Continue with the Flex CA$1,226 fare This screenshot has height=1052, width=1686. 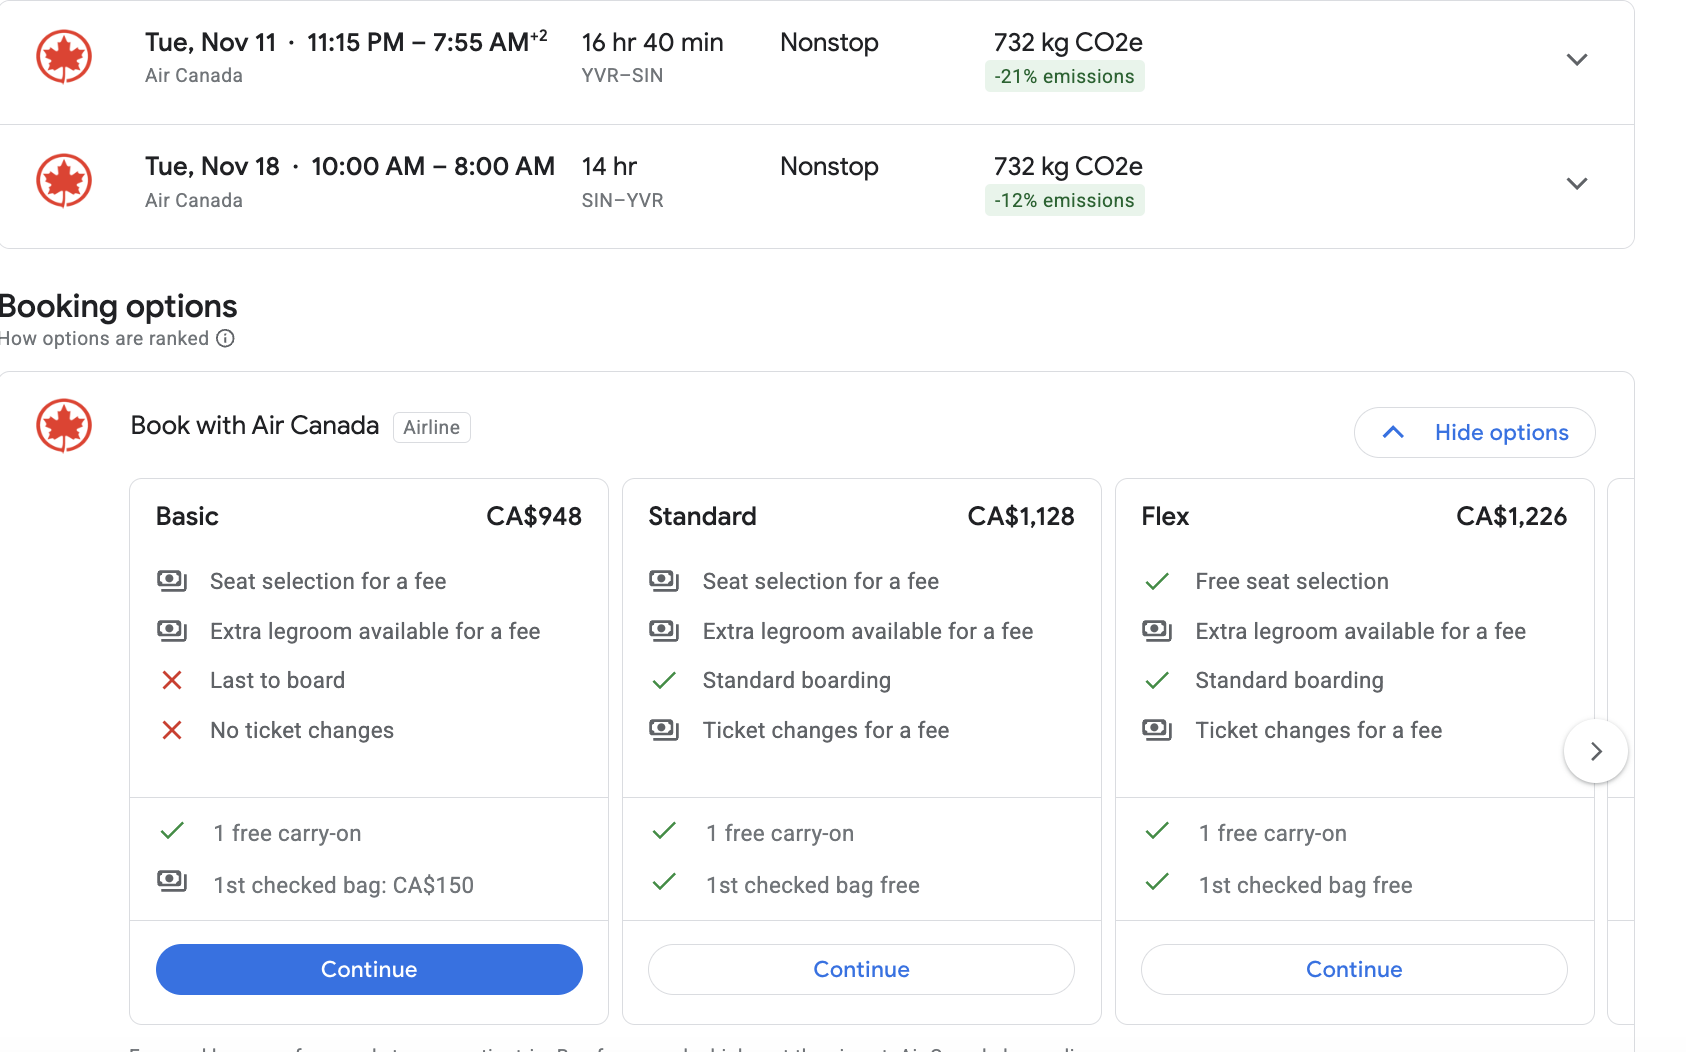point(1354,969)
